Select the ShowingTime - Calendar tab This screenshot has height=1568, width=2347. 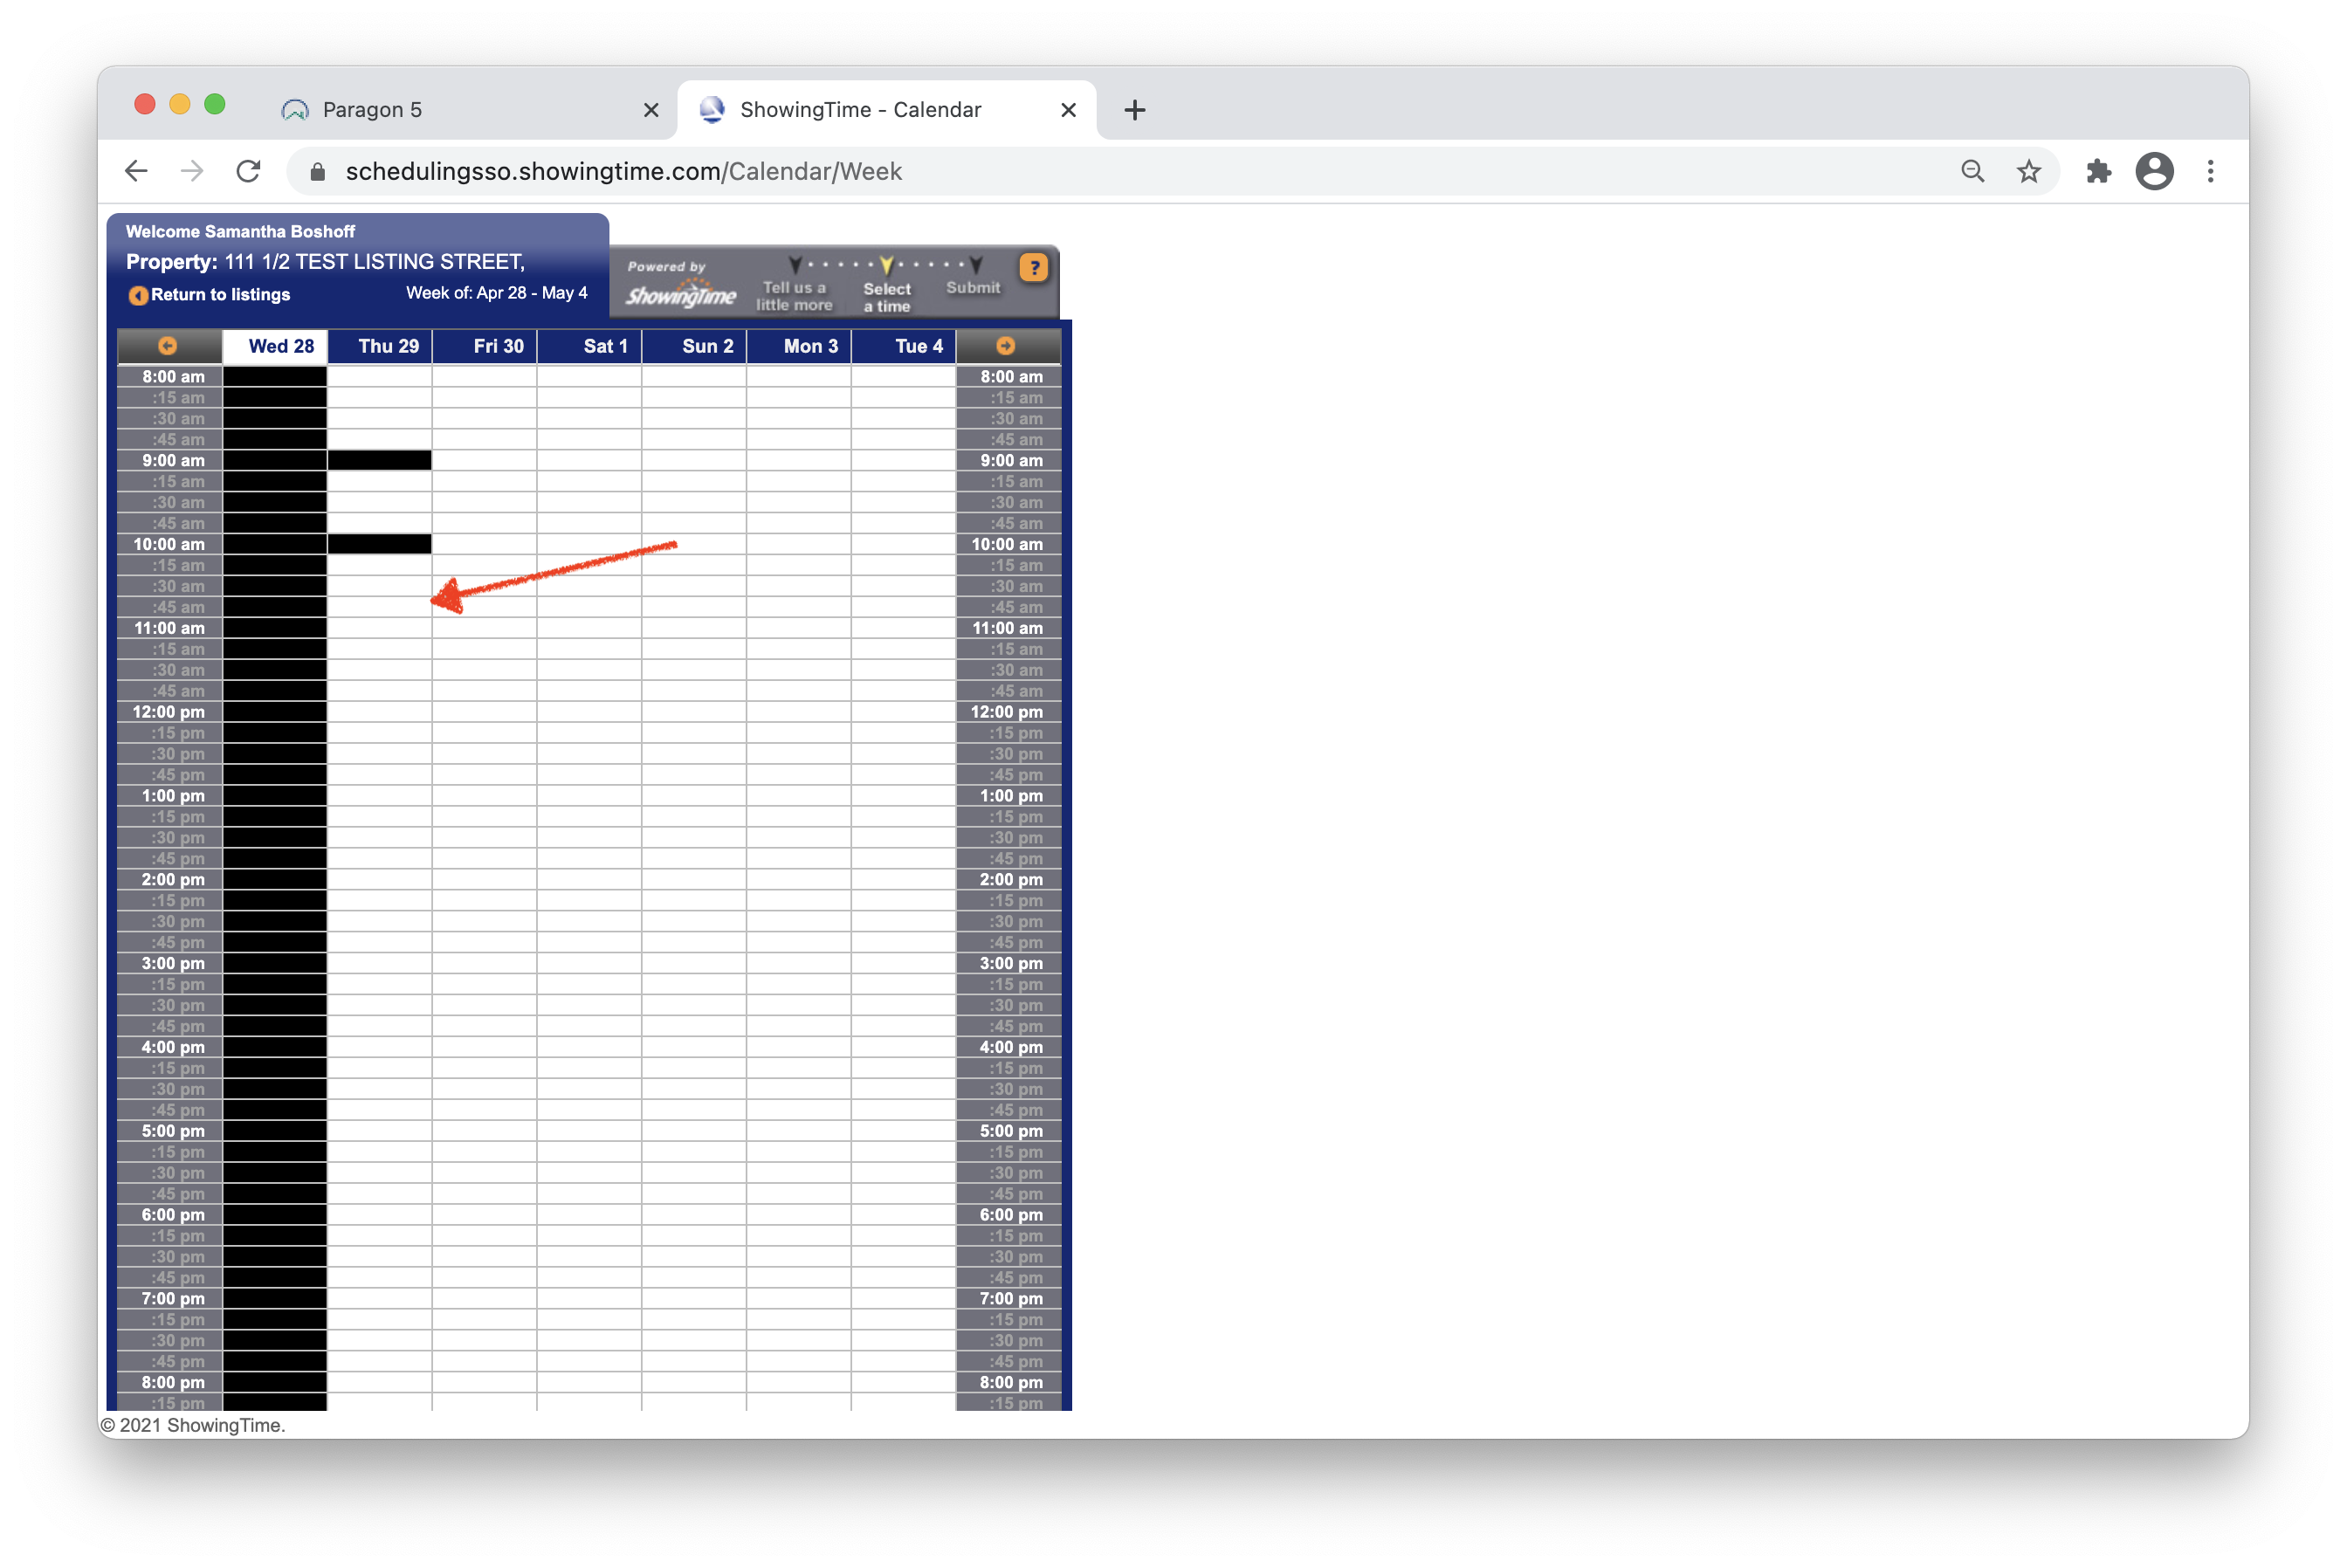(886, 110)
